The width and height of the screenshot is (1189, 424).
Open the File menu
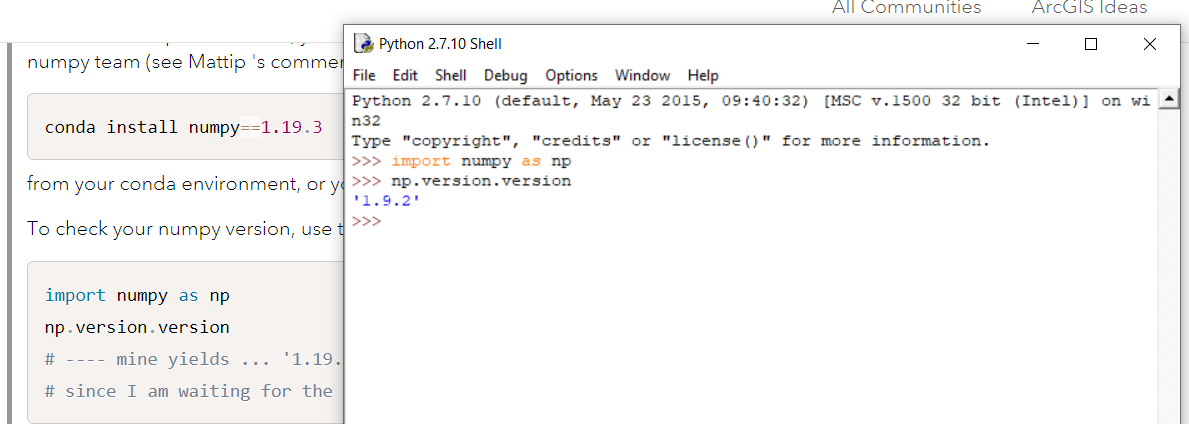364,75
